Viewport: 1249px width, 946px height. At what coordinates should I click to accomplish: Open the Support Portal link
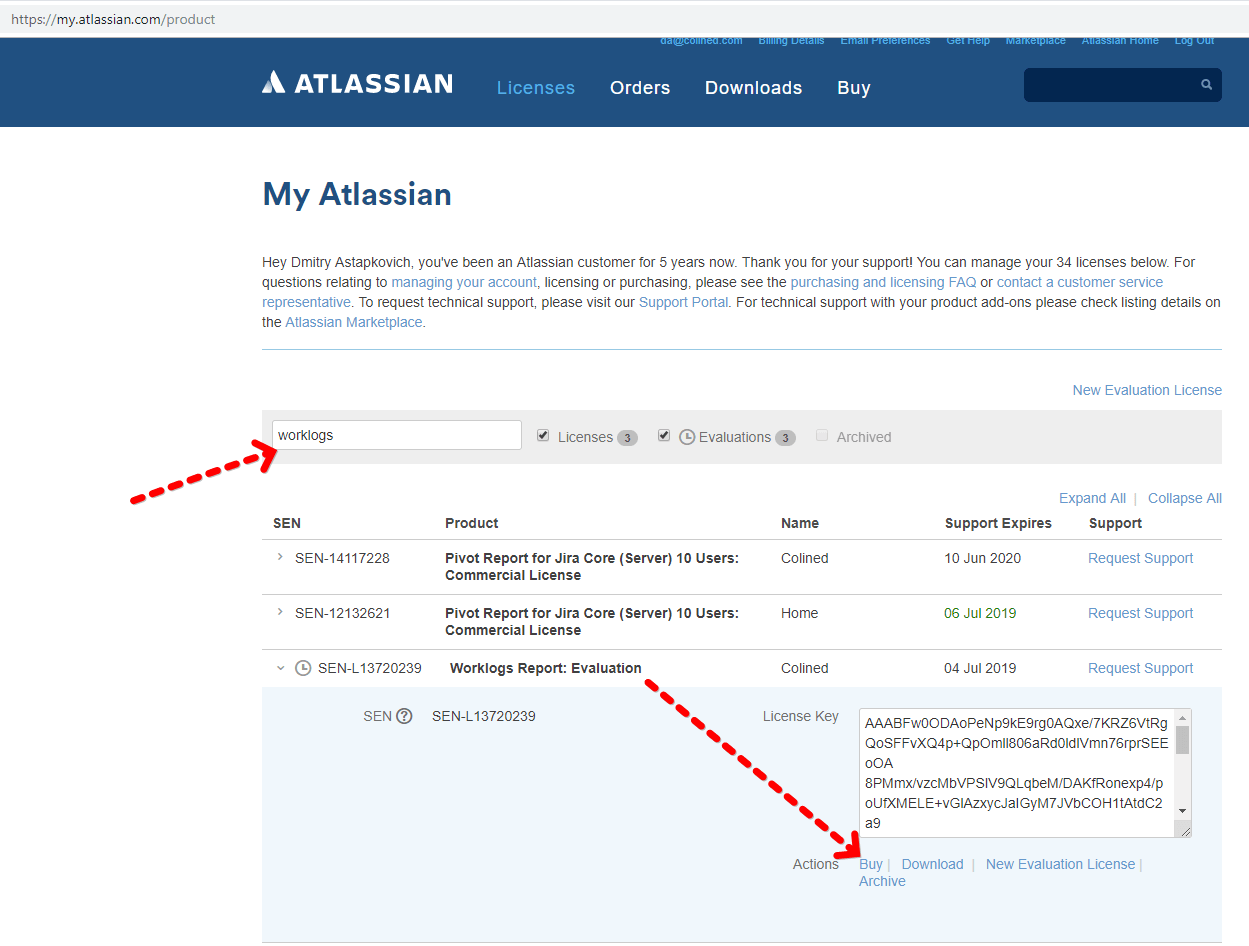pyautogui.click(x=683, y=302)
